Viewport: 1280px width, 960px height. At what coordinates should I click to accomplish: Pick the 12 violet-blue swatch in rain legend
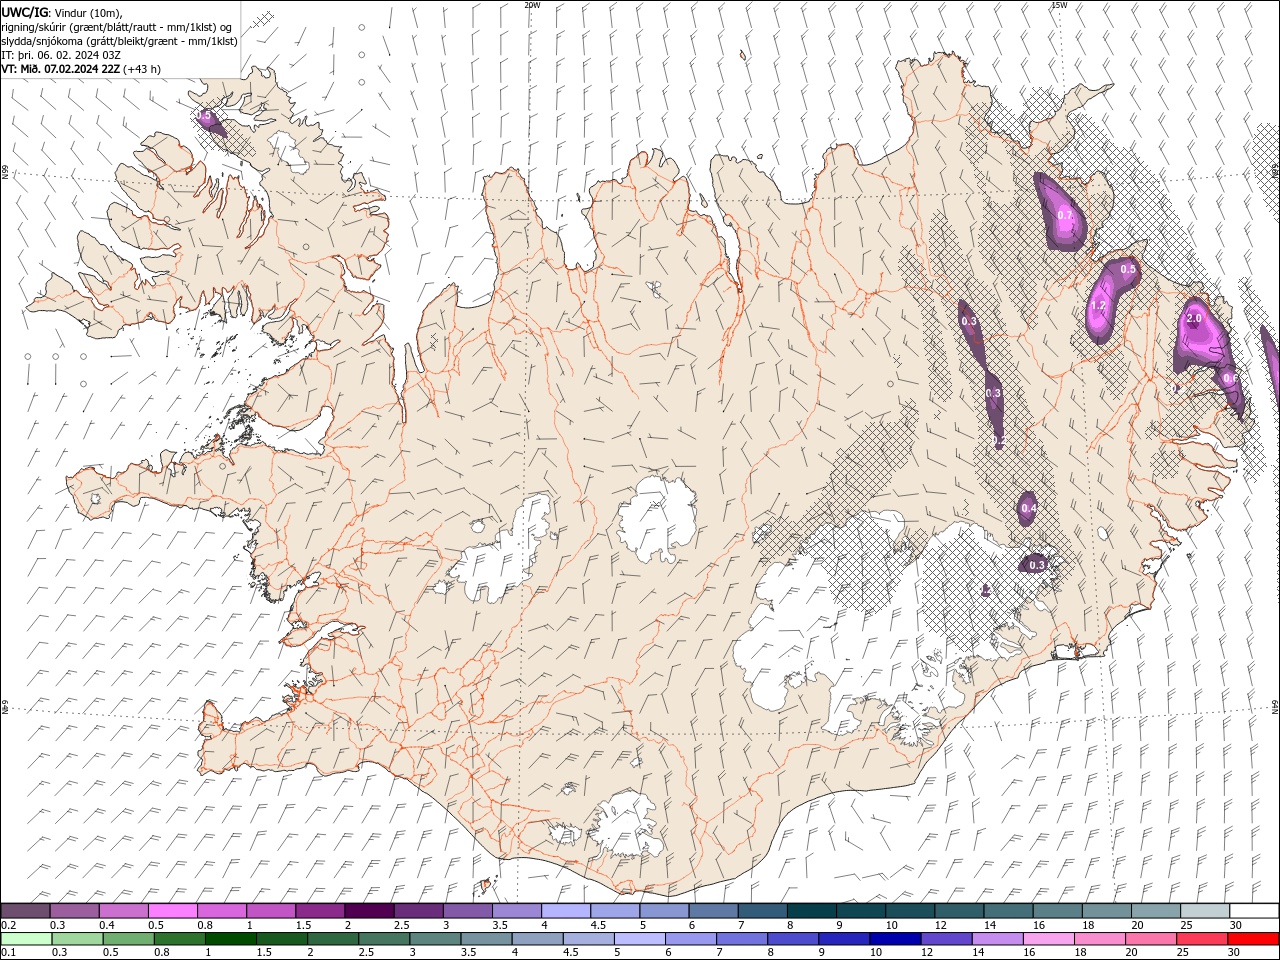click(x=945, y=939)
